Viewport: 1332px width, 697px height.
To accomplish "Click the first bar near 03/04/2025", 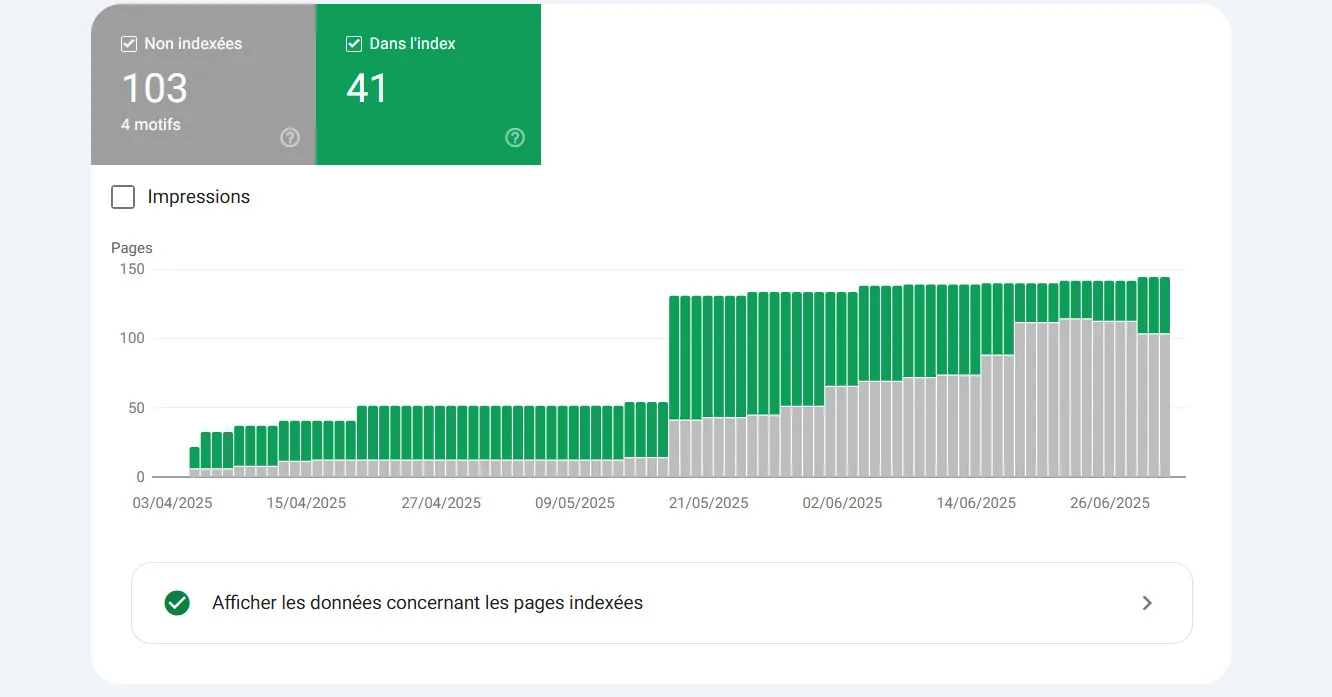I will click(195, 462).
